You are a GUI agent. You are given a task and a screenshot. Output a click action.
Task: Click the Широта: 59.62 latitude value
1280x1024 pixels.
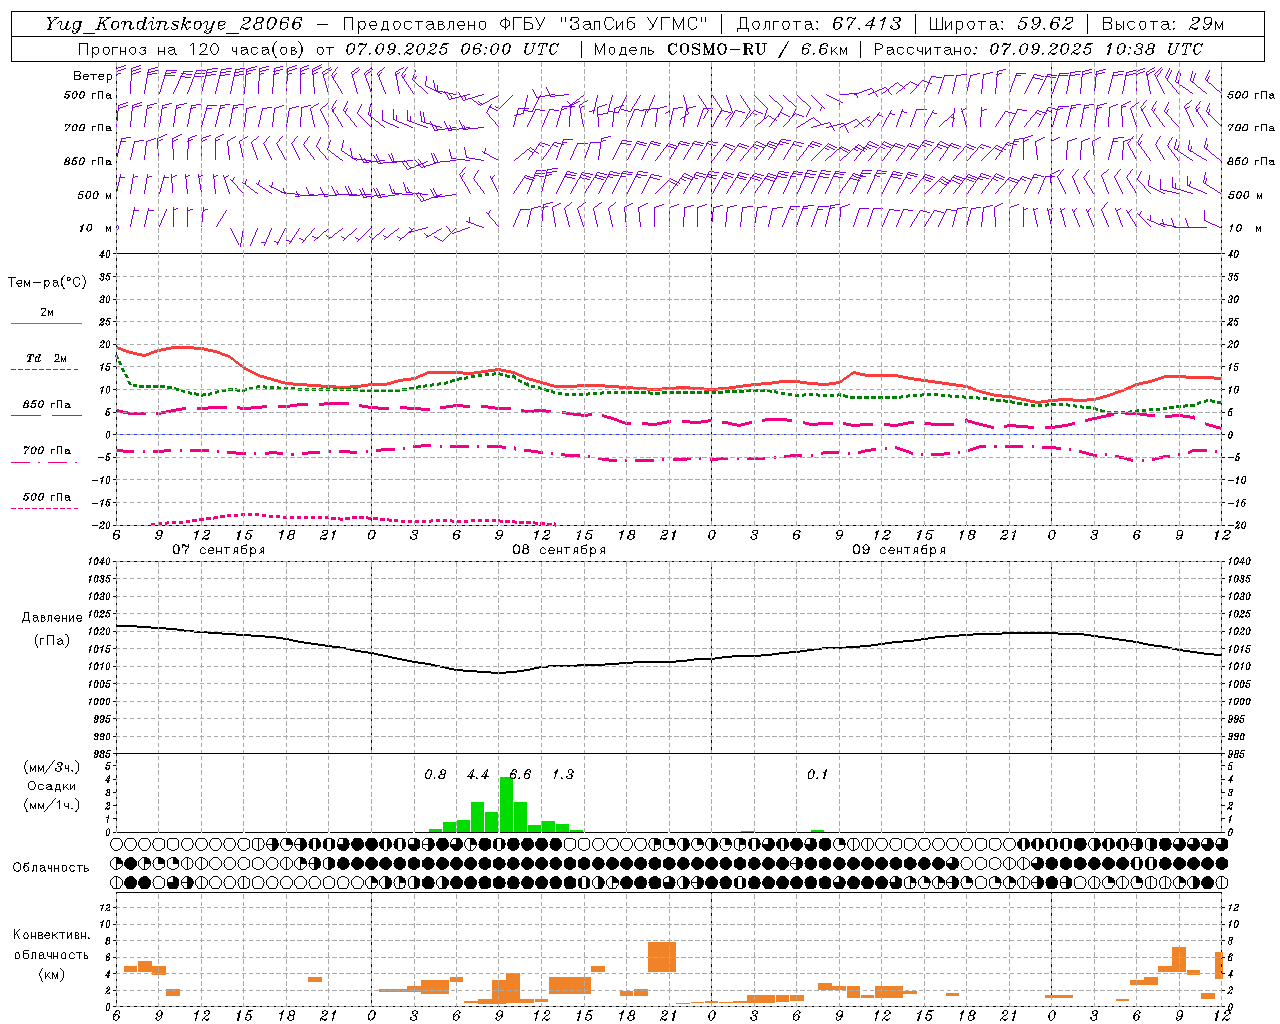1001,24
